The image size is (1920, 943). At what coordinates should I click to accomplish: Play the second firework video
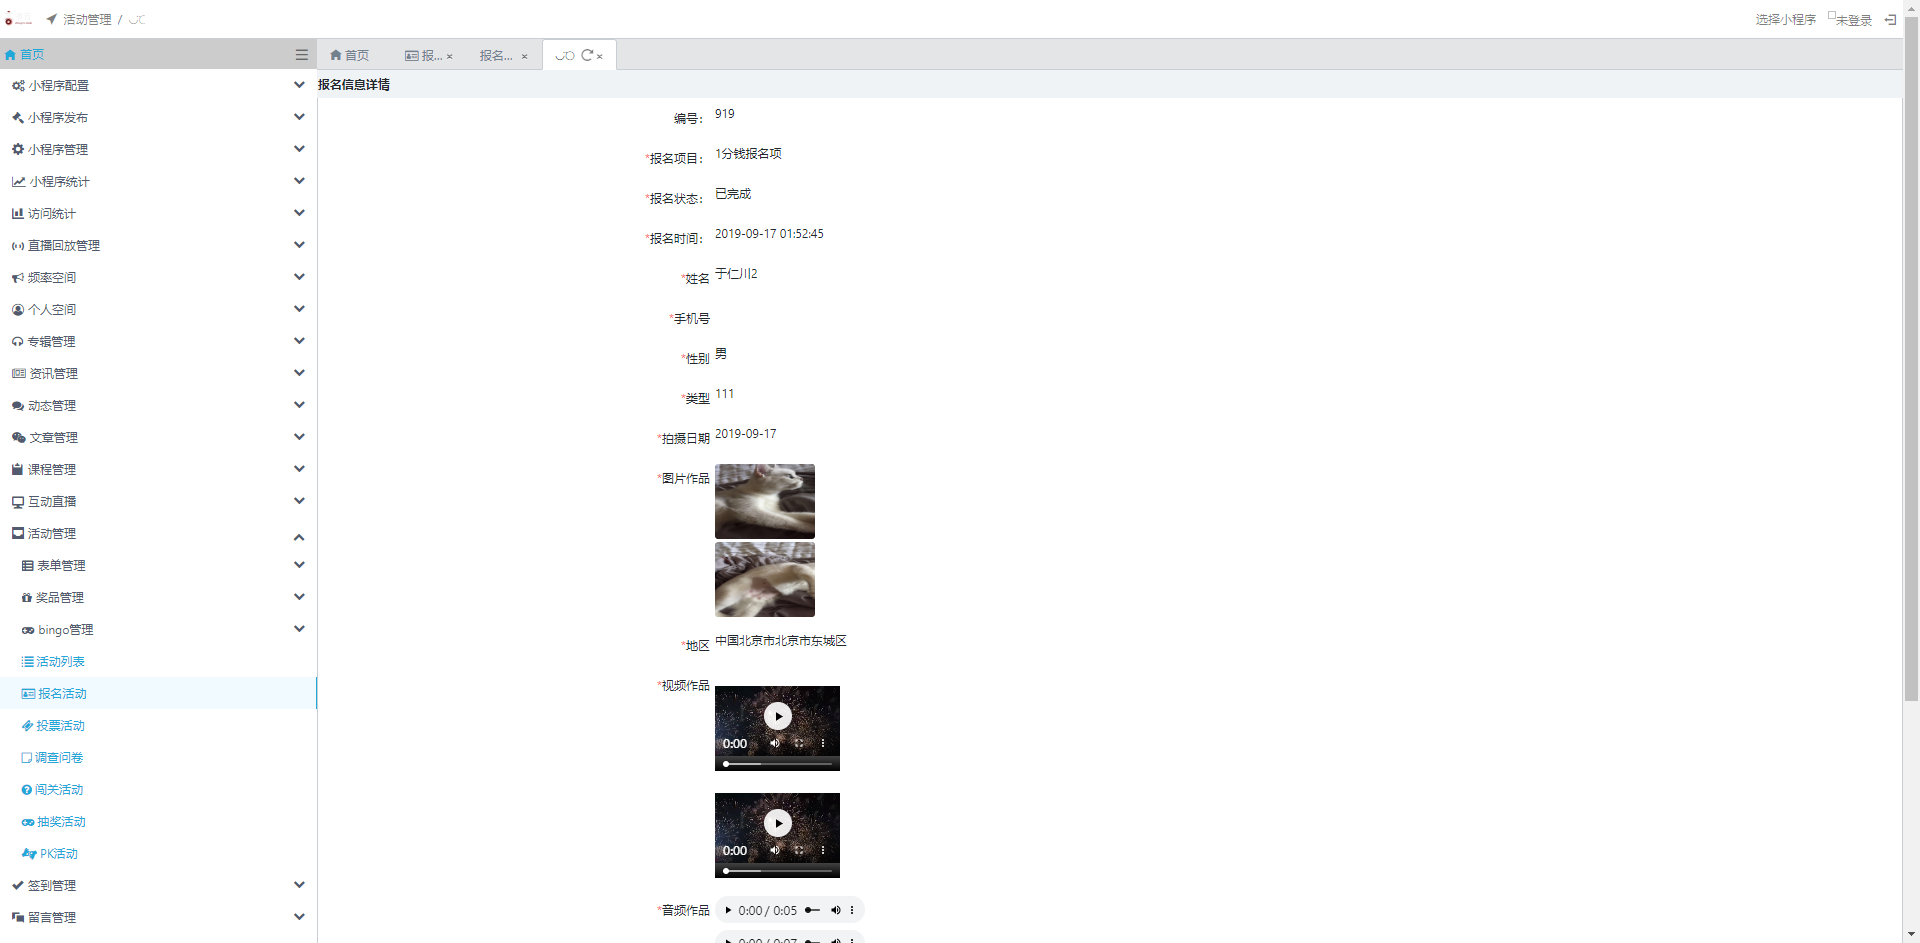tap(778, 823)
